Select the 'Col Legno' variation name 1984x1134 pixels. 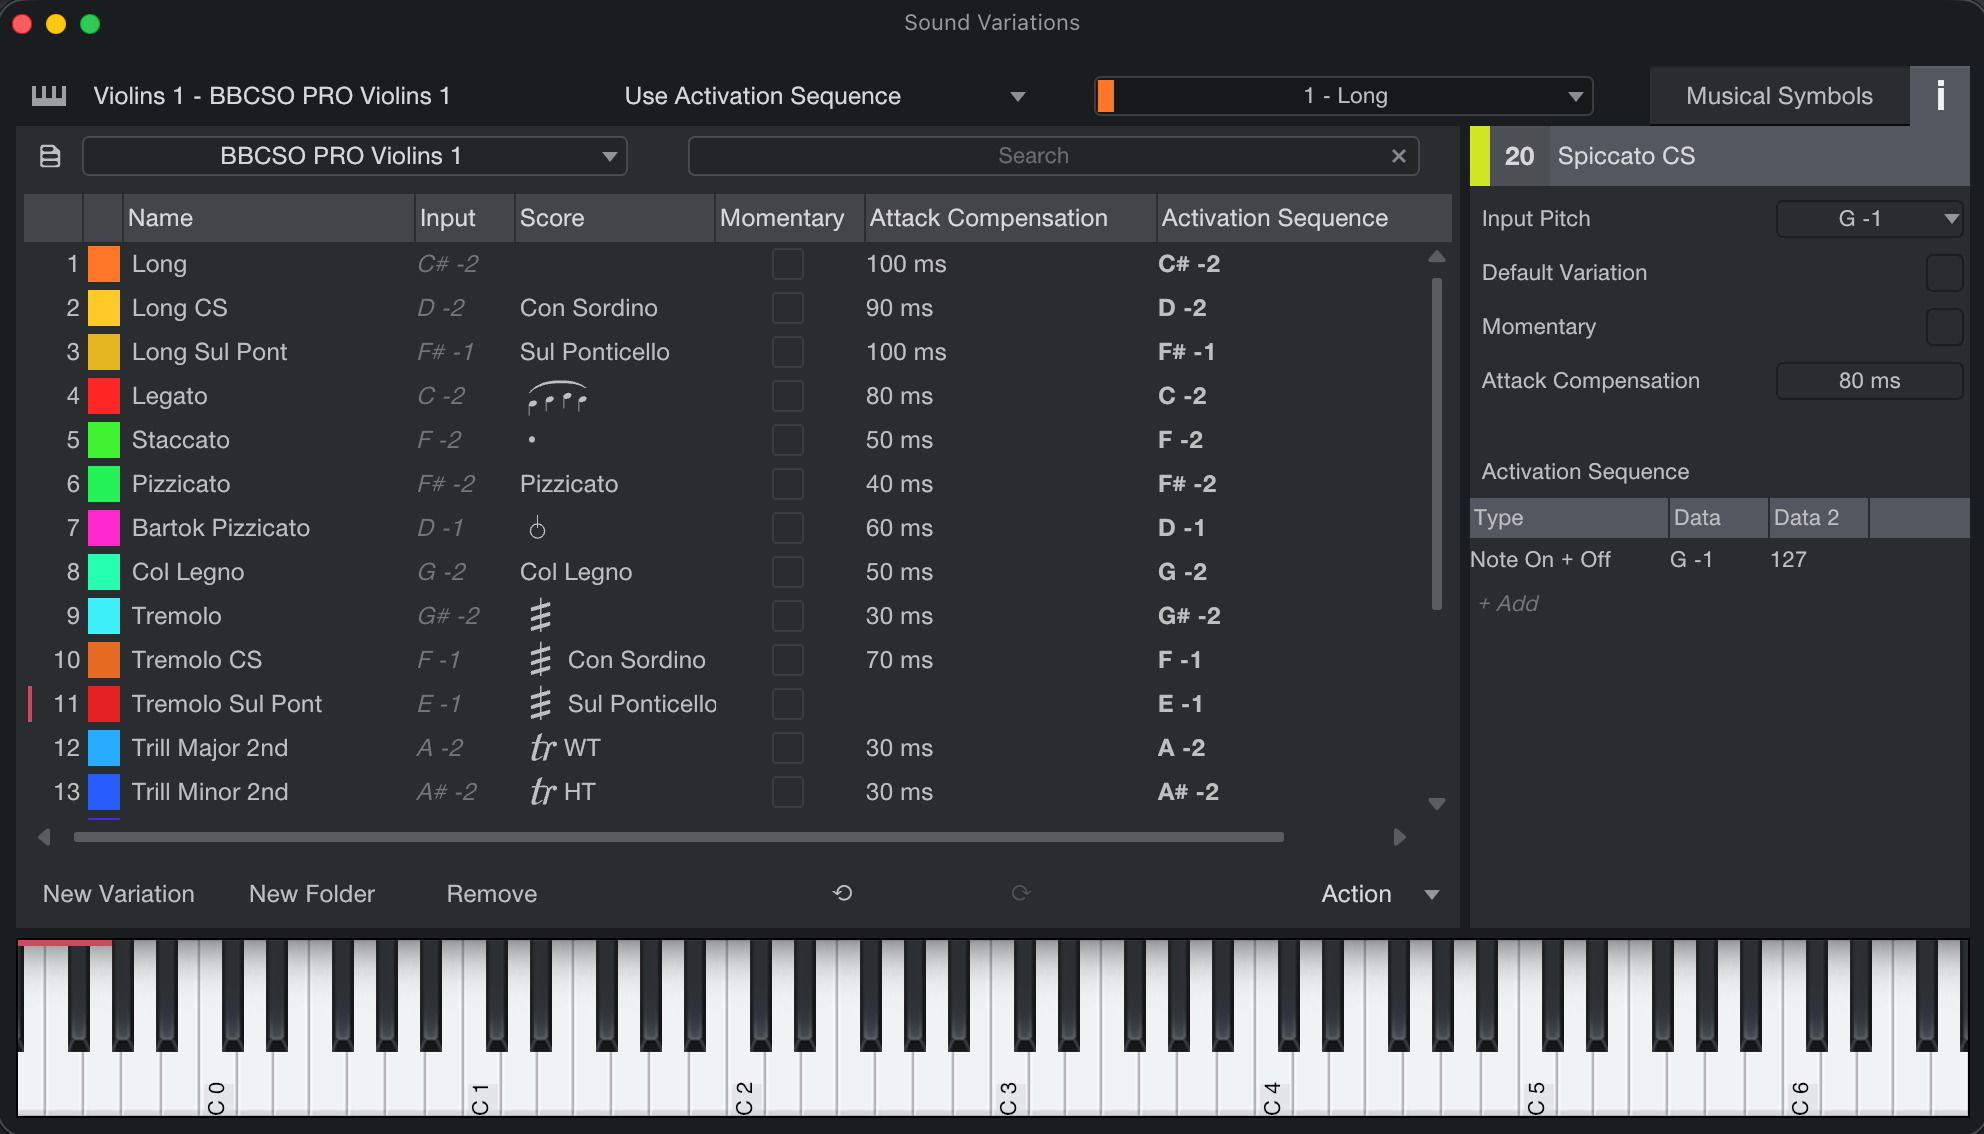coord(188,572)
